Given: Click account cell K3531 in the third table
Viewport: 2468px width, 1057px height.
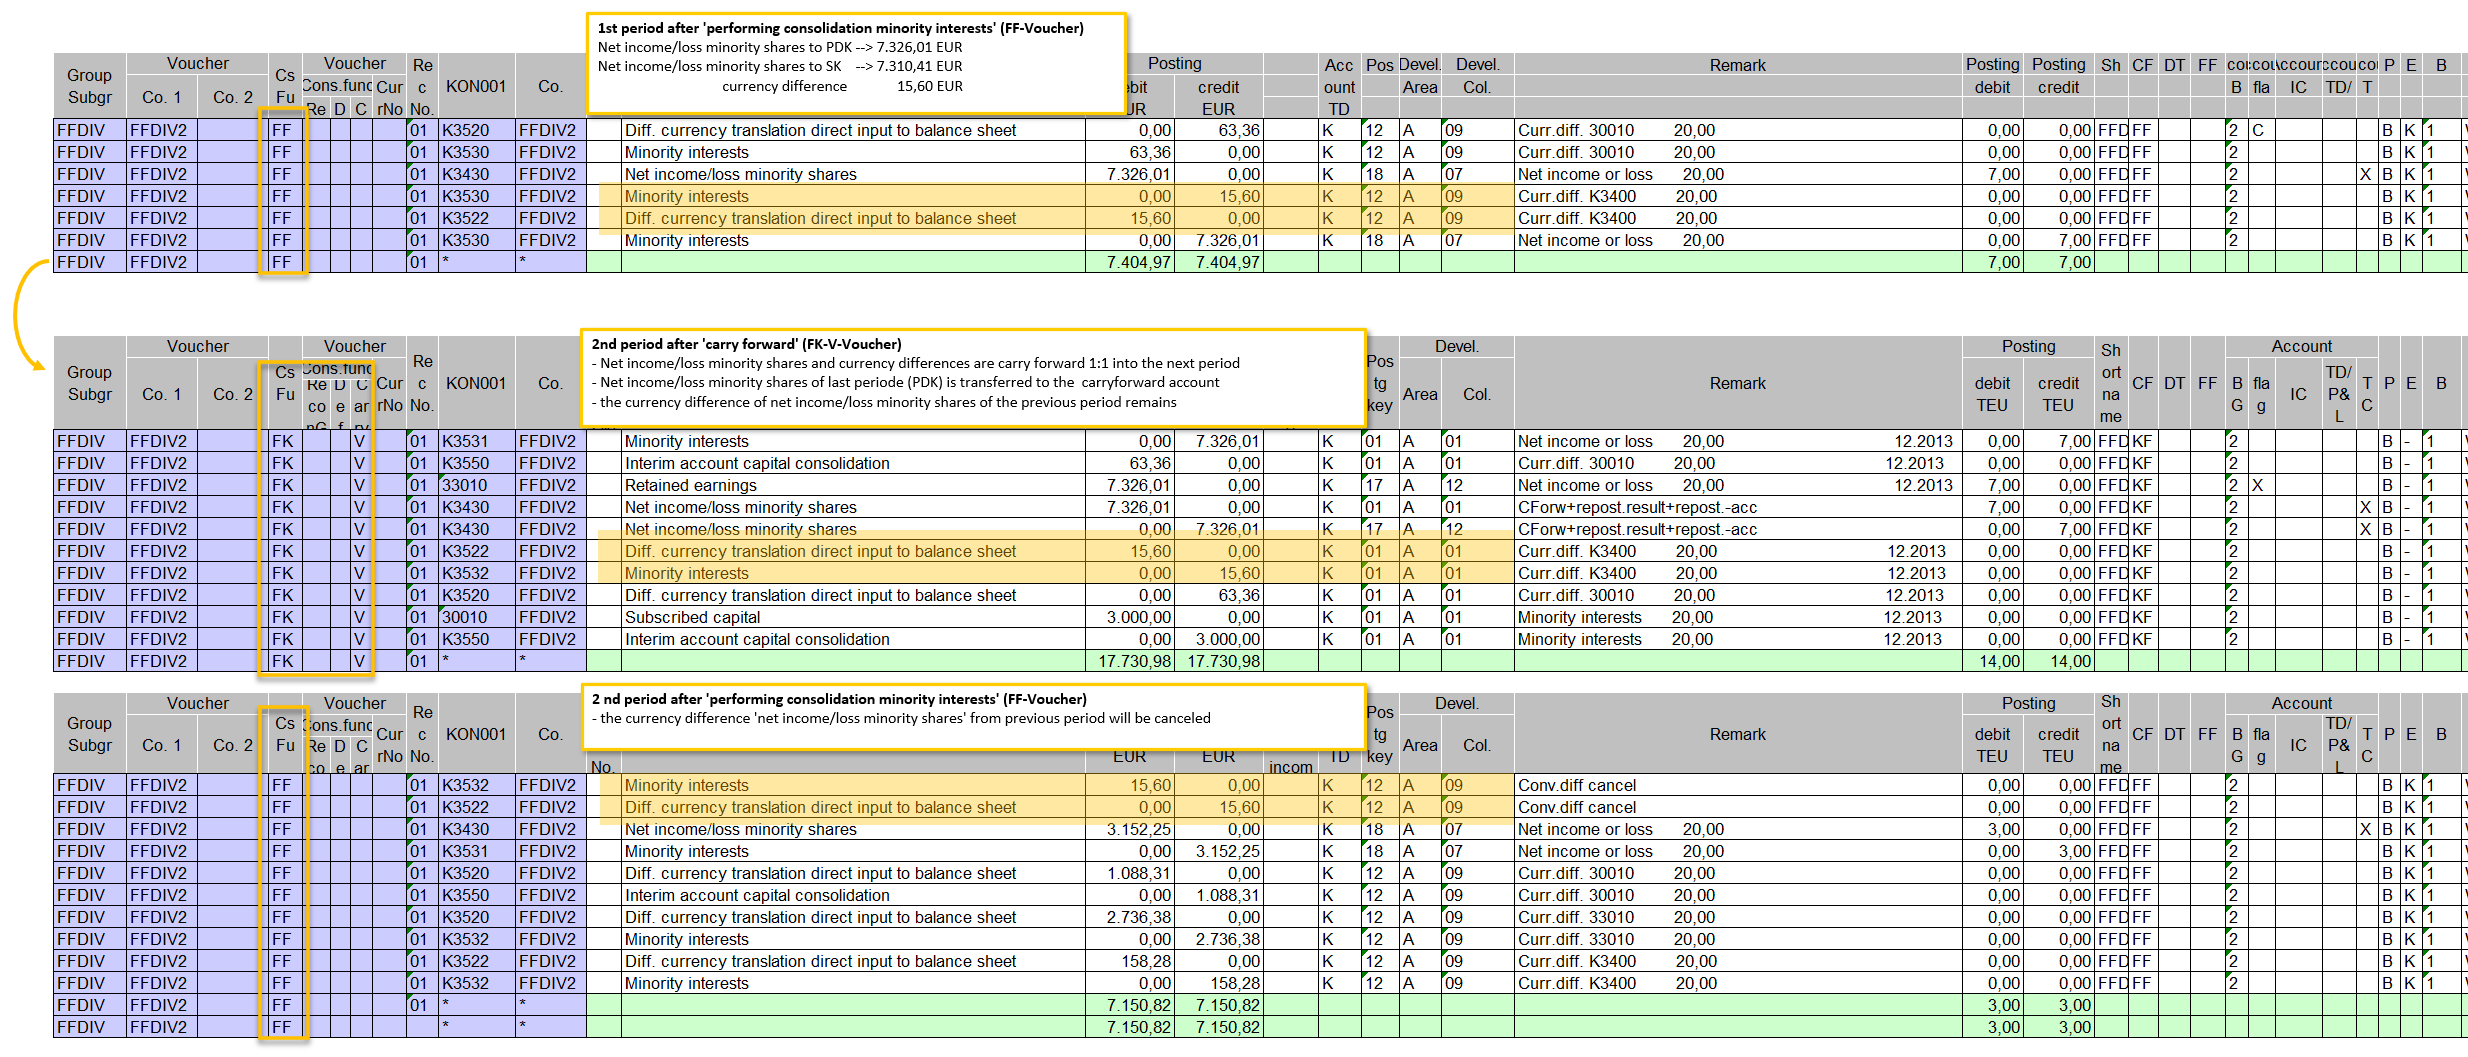Looking at the screenshot, I should 476,851.
